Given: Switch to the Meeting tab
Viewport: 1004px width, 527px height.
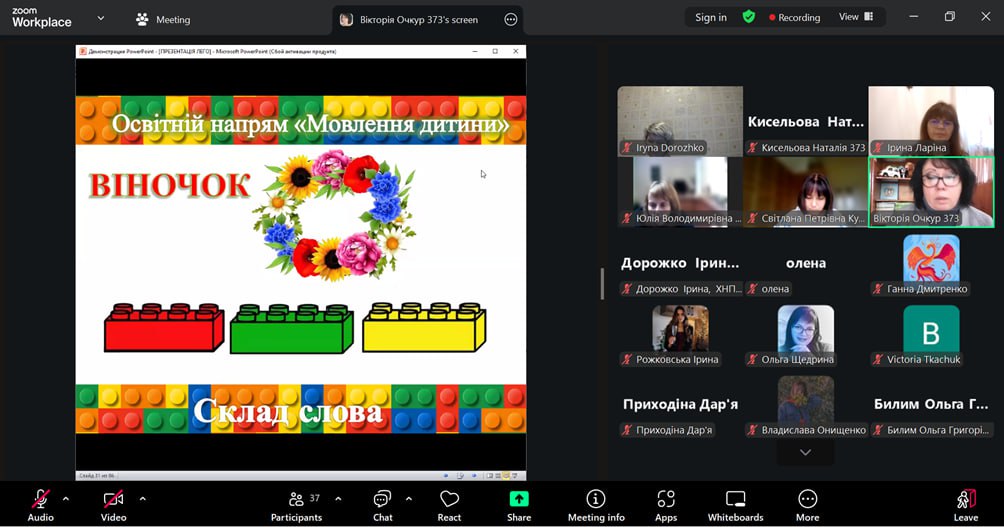Looking at the screenshot, I should 163,19.
